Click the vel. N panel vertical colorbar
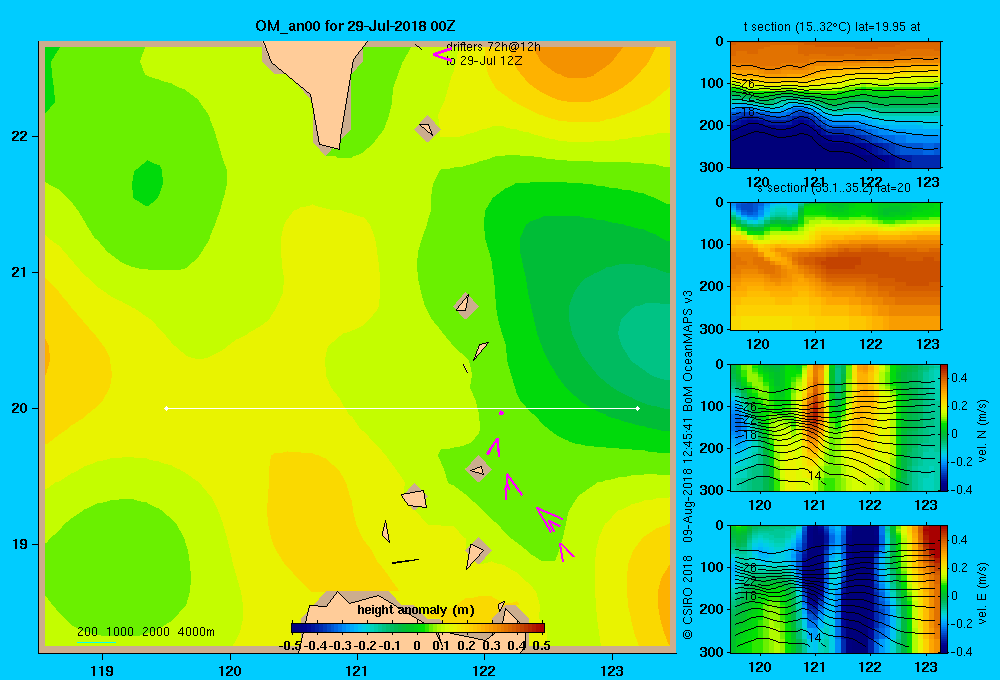This screenshot has height=680, width=1000. click(945, 427)
